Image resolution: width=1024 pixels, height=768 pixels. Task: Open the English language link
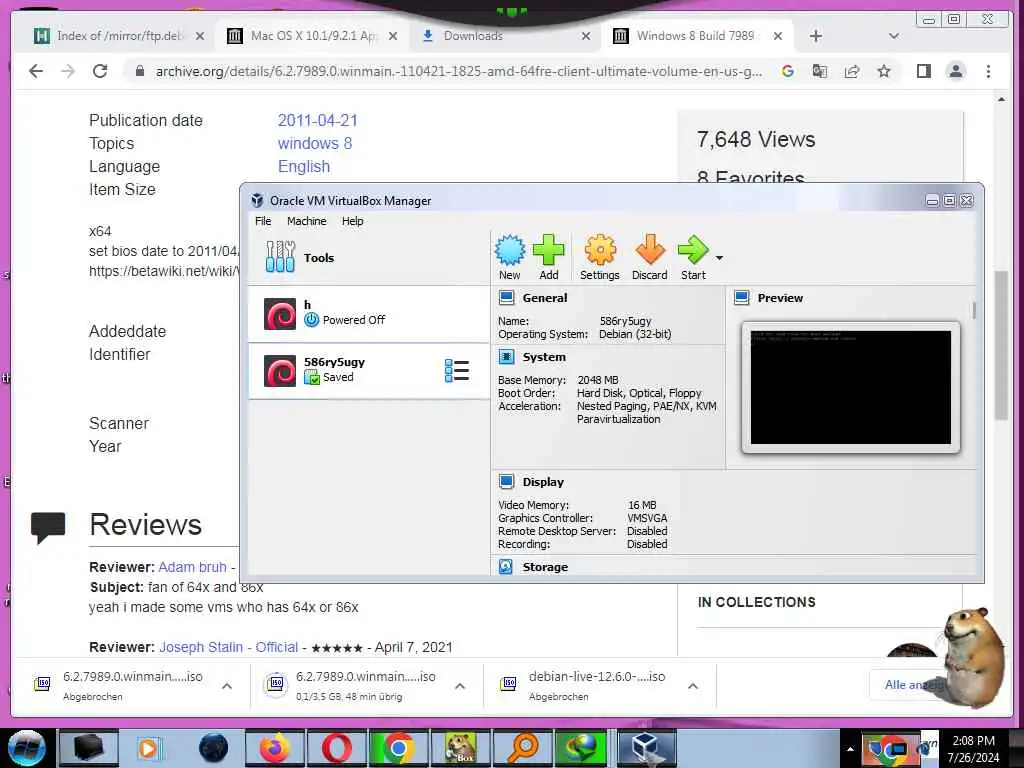pos(304,167)
